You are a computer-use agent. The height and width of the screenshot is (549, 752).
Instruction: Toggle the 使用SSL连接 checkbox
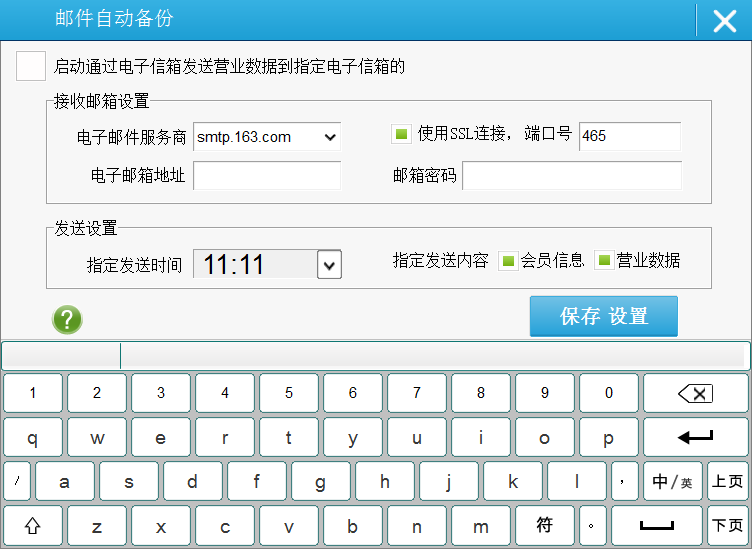coord(401,134)
